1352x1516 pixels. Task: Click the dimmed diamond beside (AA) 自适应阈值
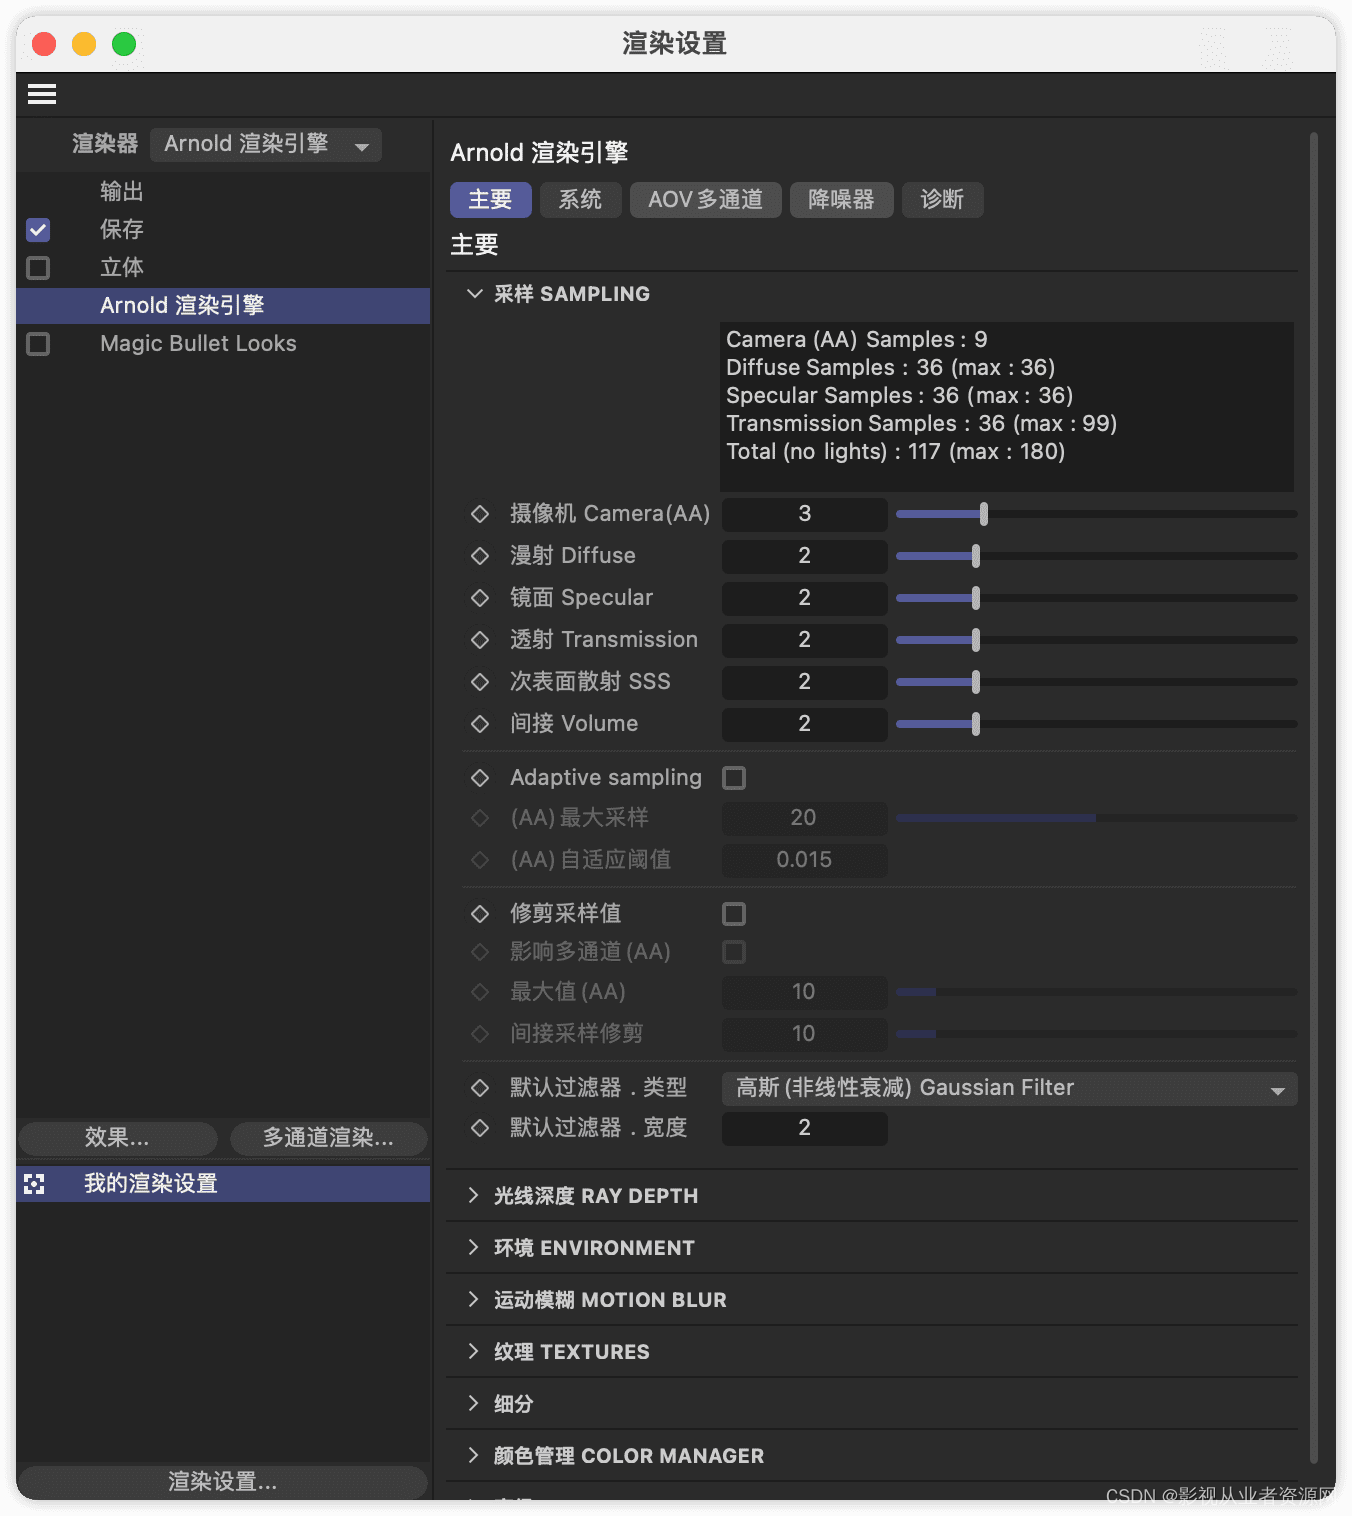480,860
